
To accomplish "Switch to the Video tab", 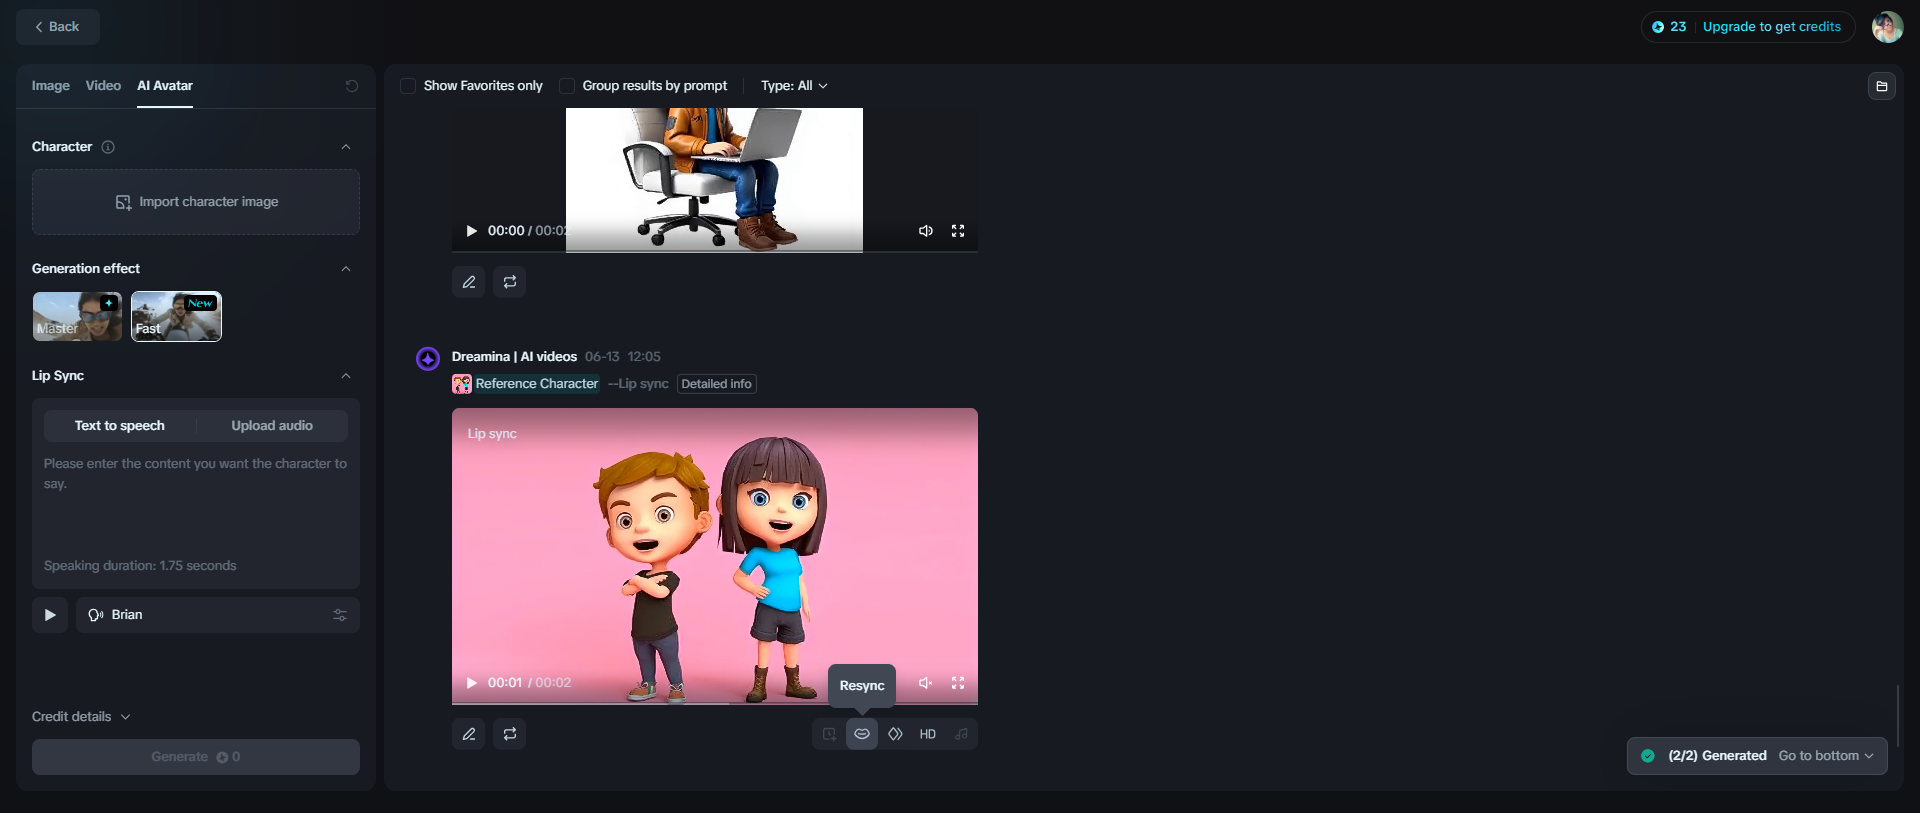I will 103,86.
